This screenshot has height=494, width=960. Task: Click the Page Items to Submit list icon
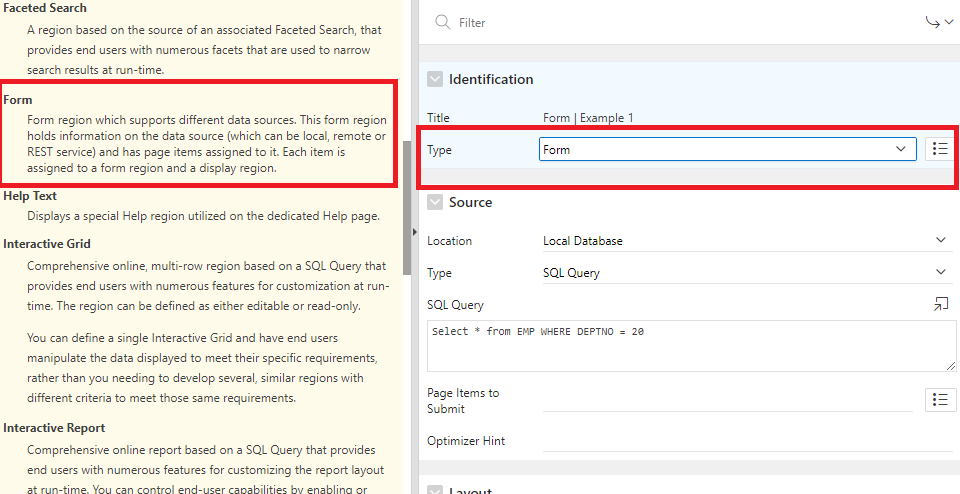(938, 400)
